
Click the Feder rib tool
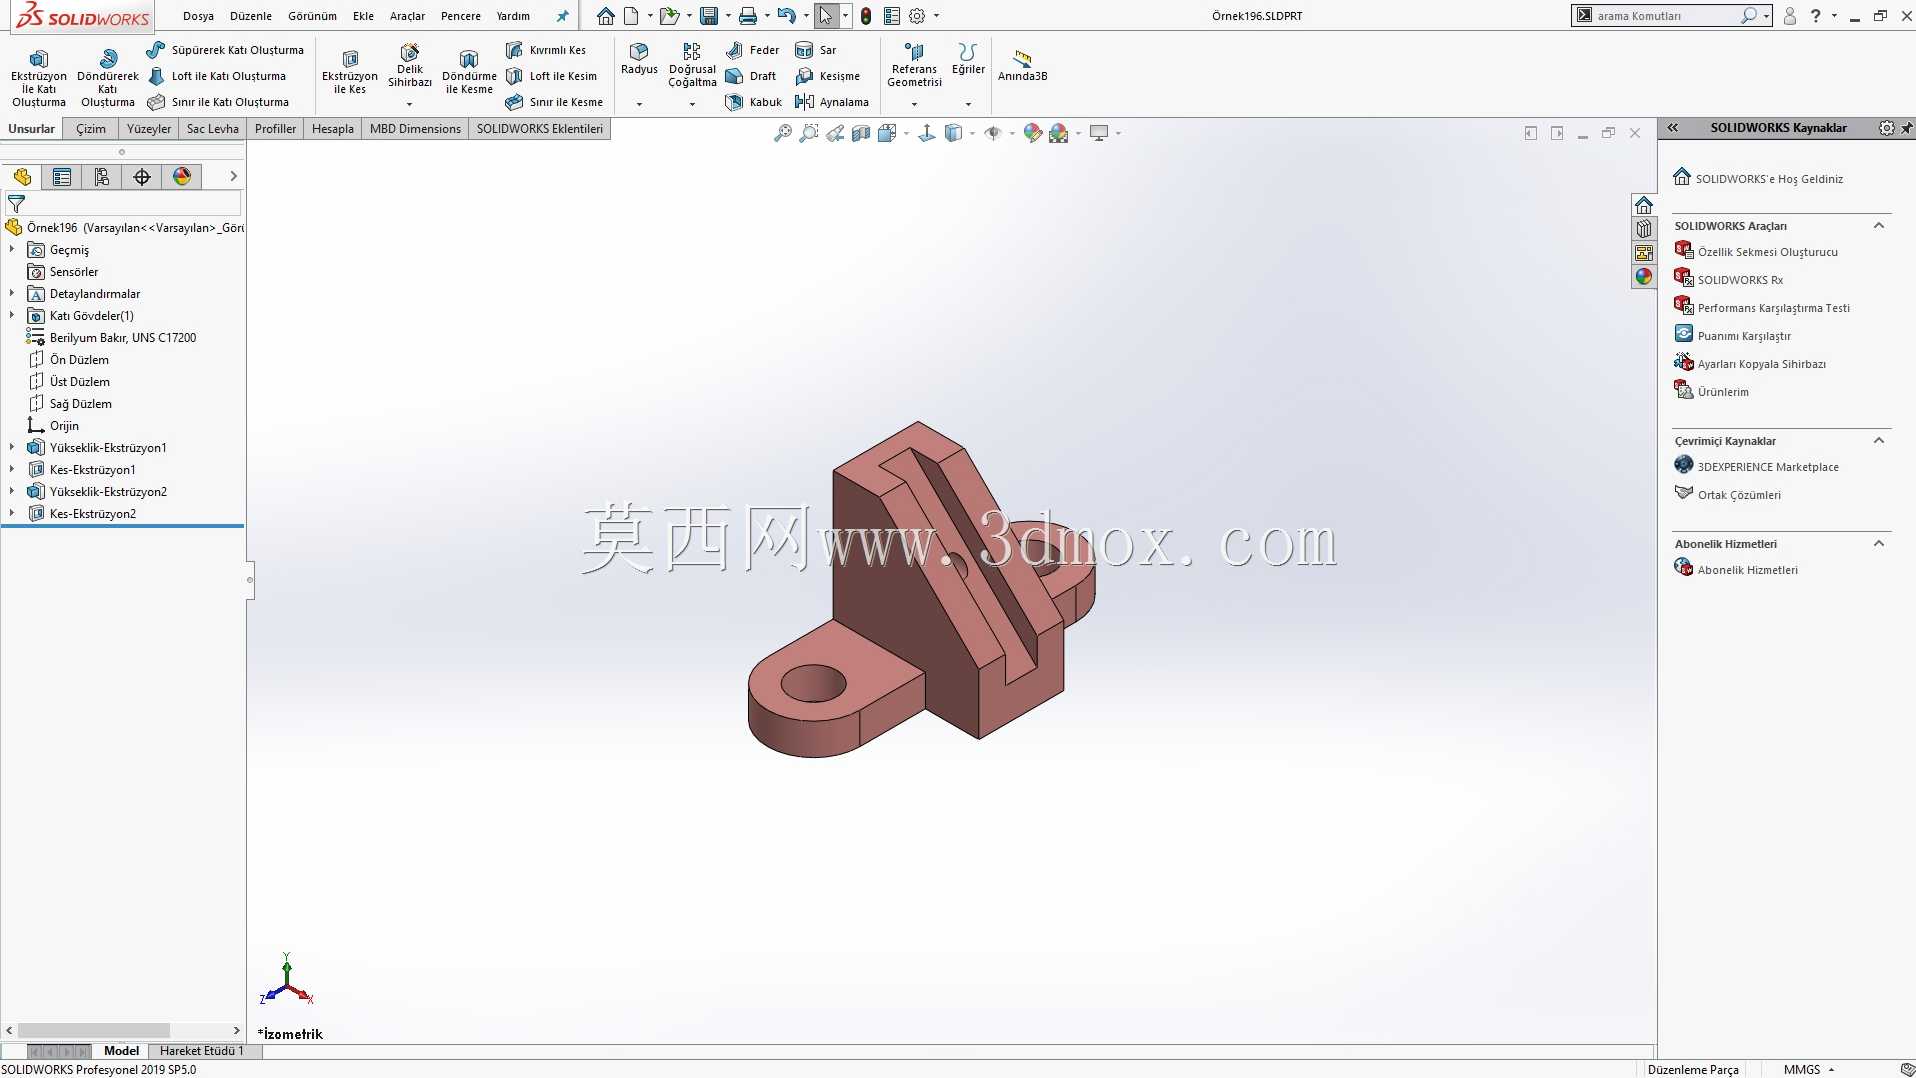click(x=753, y=50)
